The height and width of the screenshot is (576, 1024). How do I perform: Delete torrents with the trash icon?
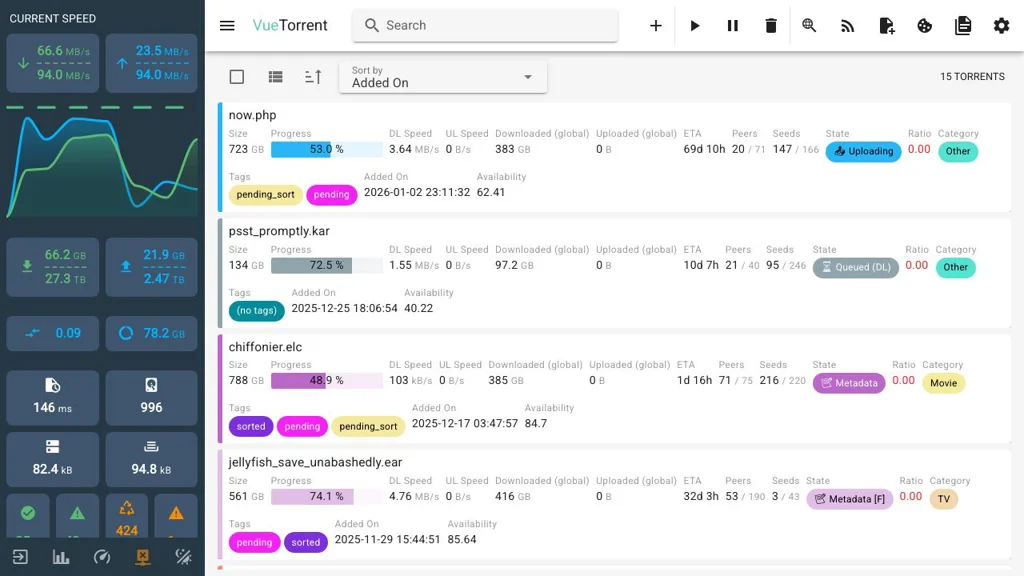coord(771,25)
